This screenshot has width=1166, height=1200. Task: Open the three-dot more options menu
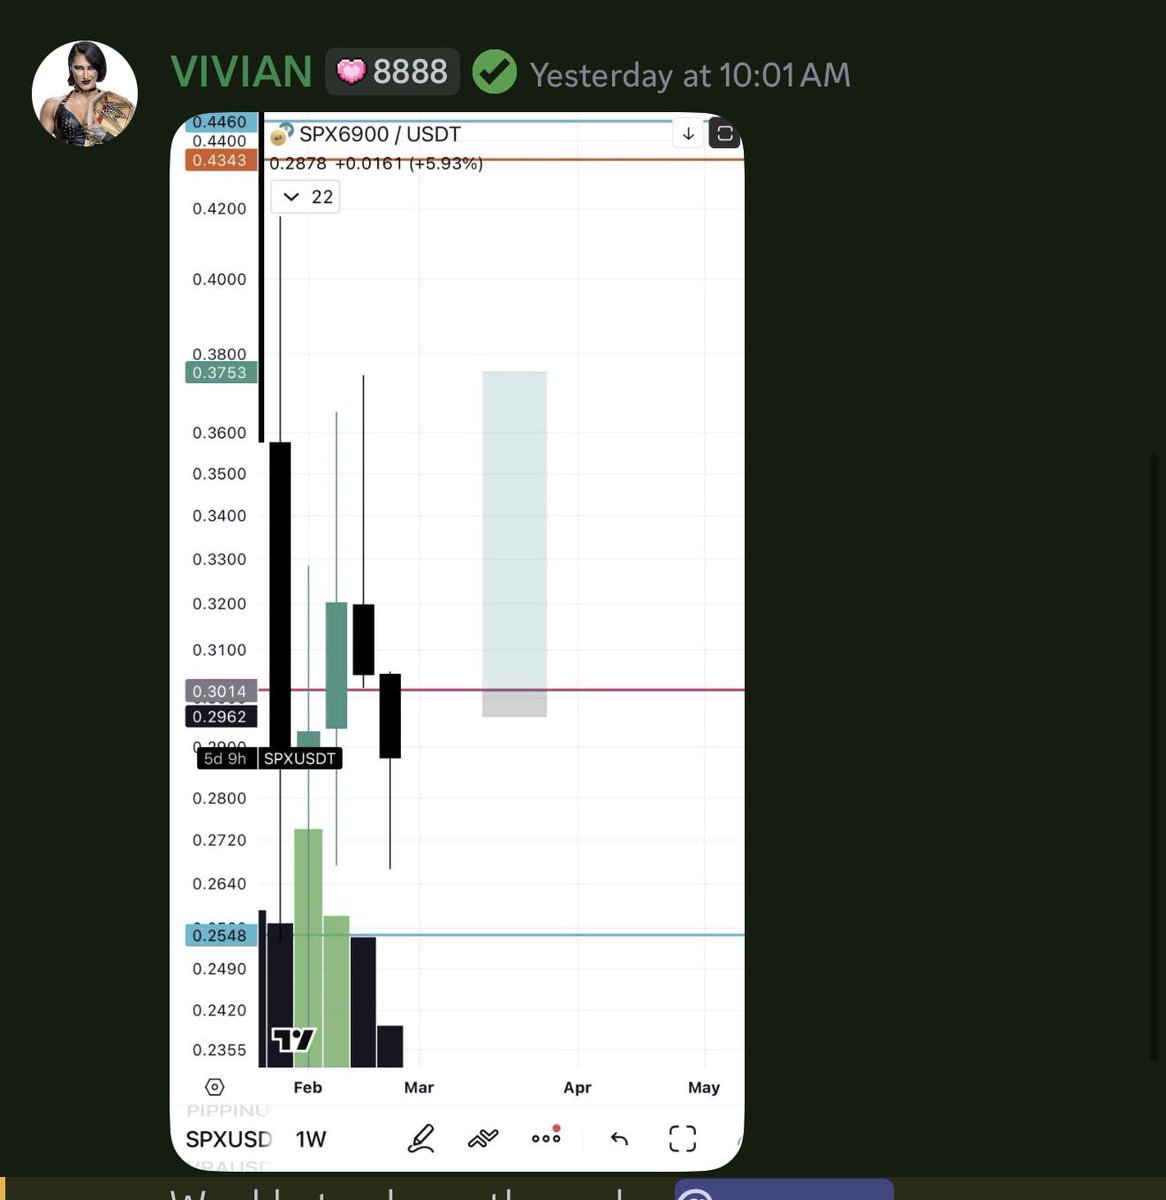[x=546, y=1136]
